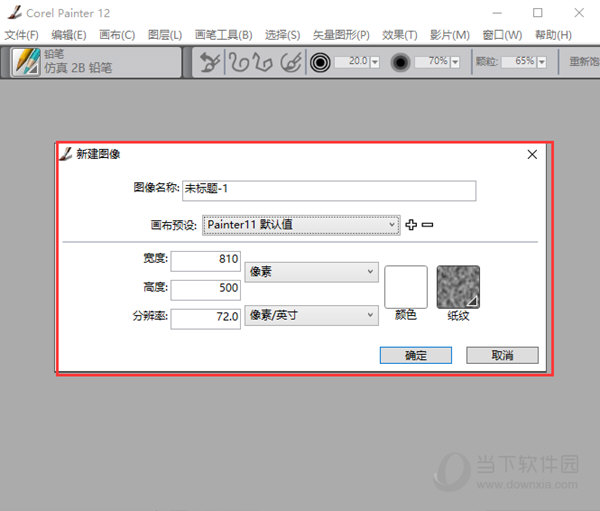
Task: Open the 画布(C) menu
Action: tap(117, 35)
